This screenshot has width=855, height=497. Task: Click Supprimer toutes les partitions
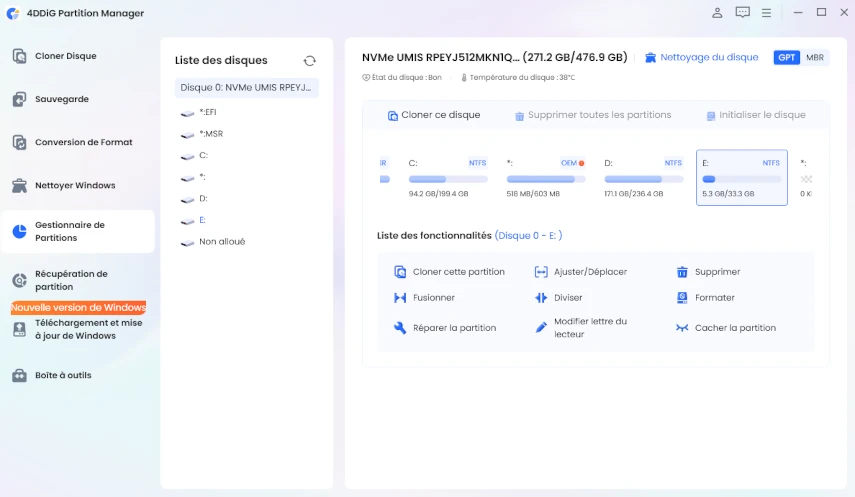point(593,115)
